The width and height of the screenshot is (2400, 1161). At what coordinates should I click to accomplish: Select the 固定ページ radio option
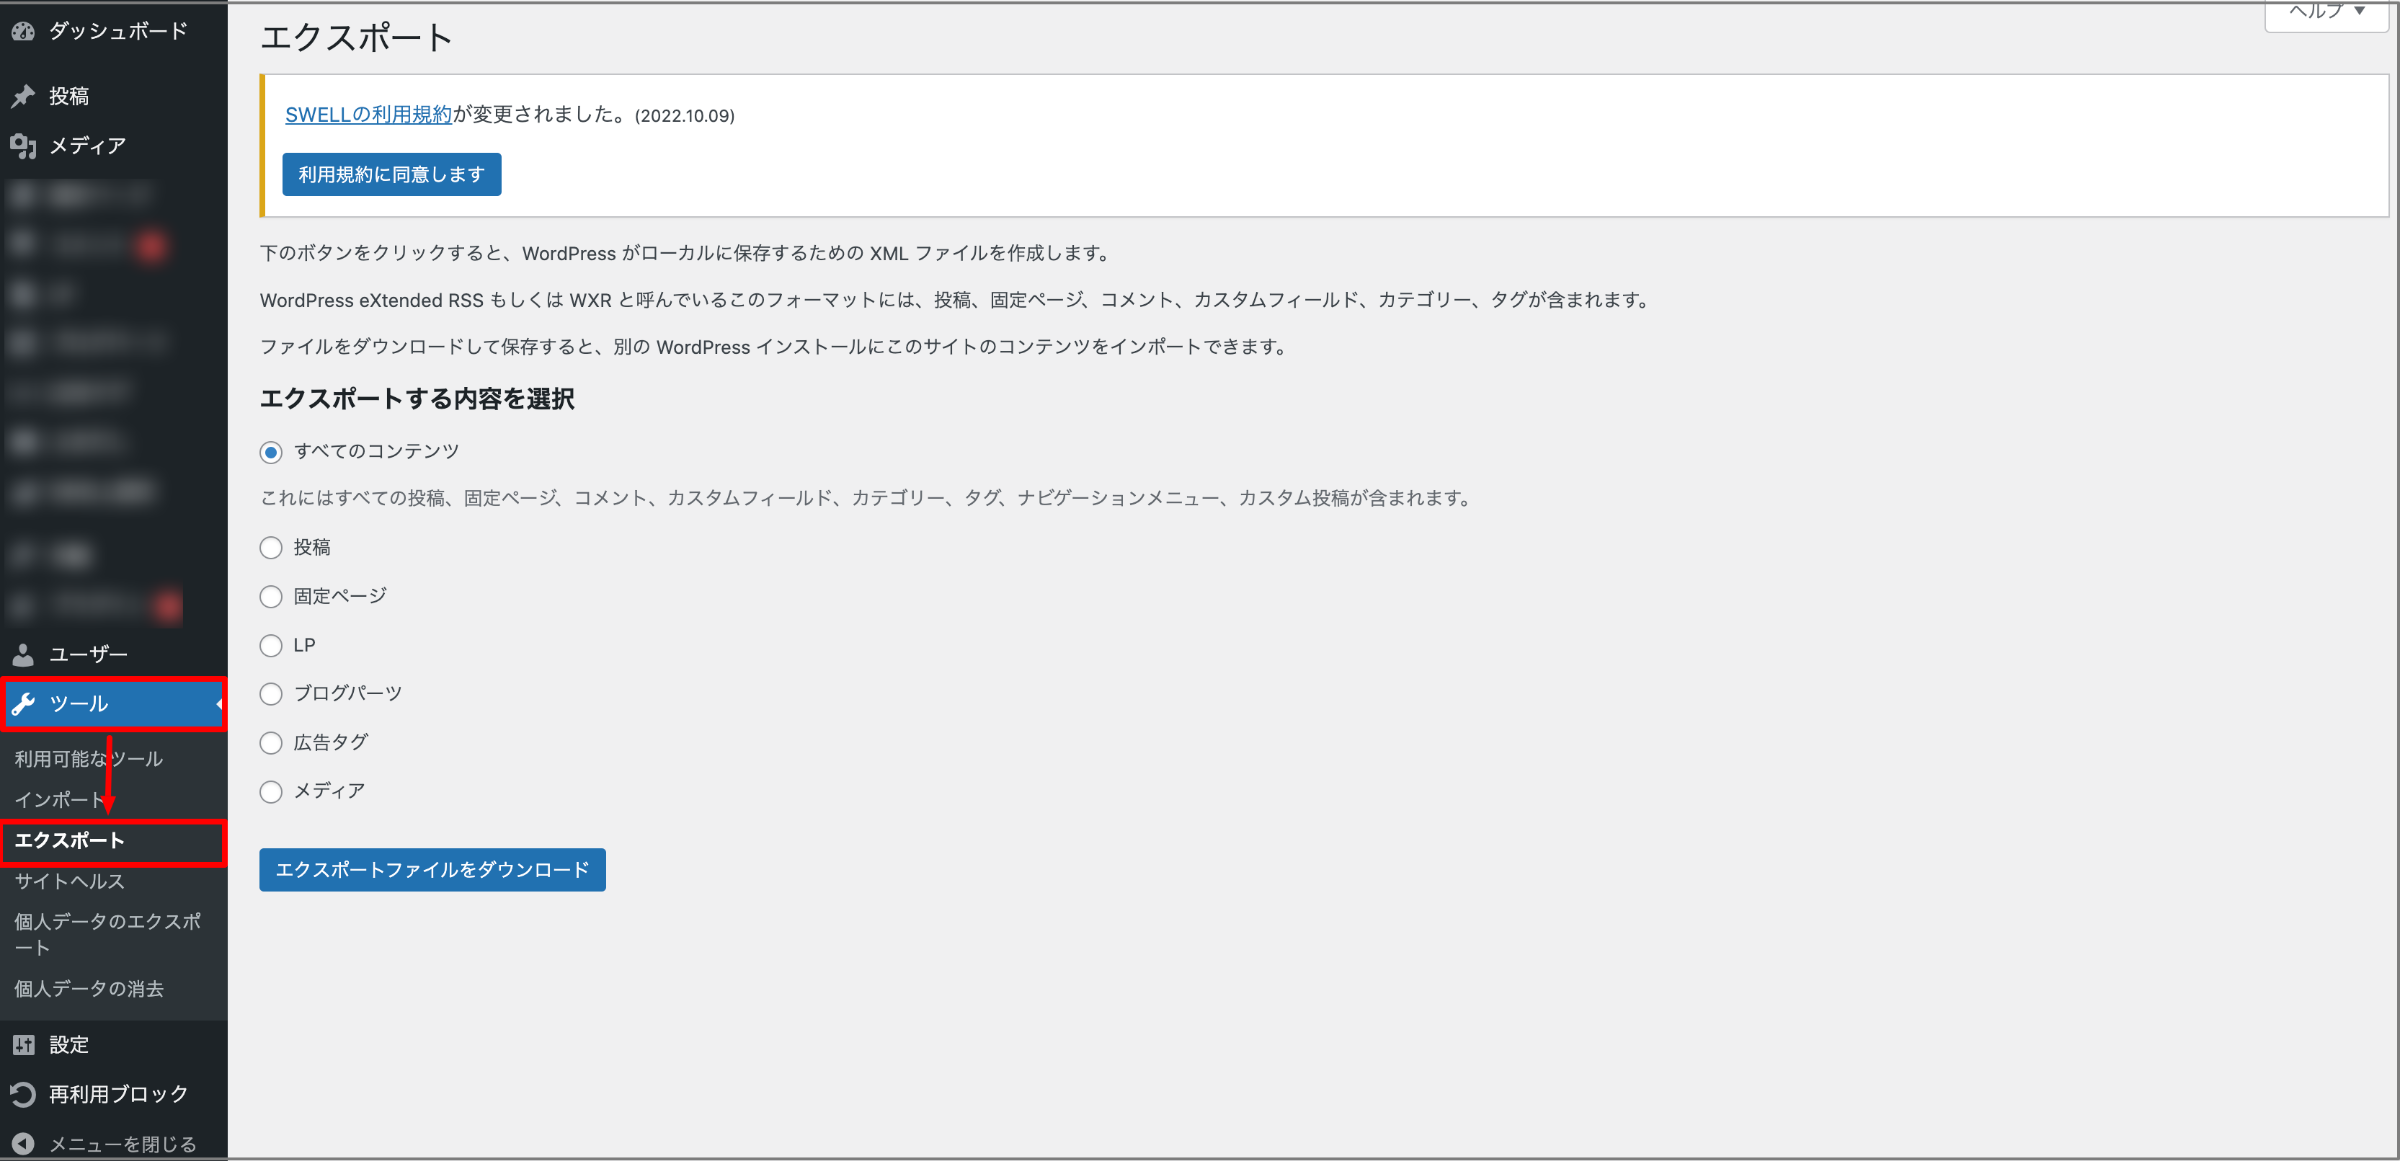point(271,597)
